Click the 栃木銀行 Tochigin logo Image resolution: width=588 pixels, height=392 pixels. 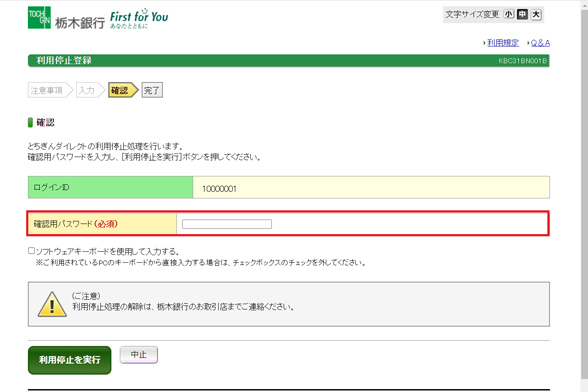click(66, 18)
